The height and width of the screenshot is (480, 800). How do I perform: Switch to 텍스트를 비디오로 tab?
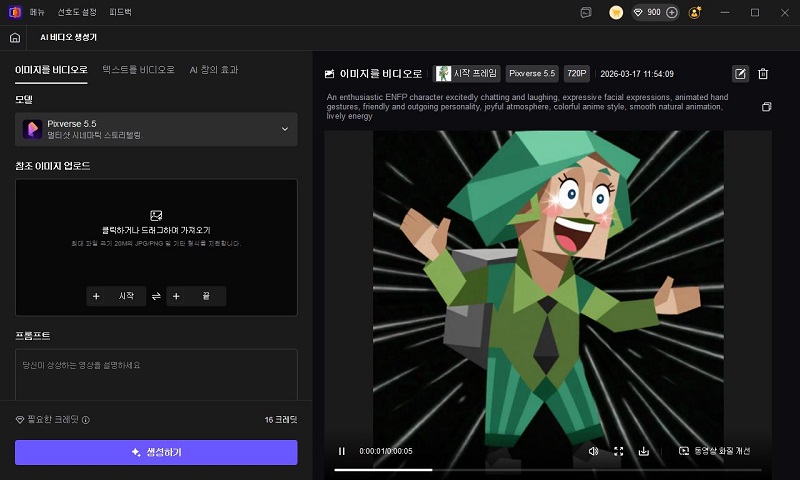(x=138, y=70)
